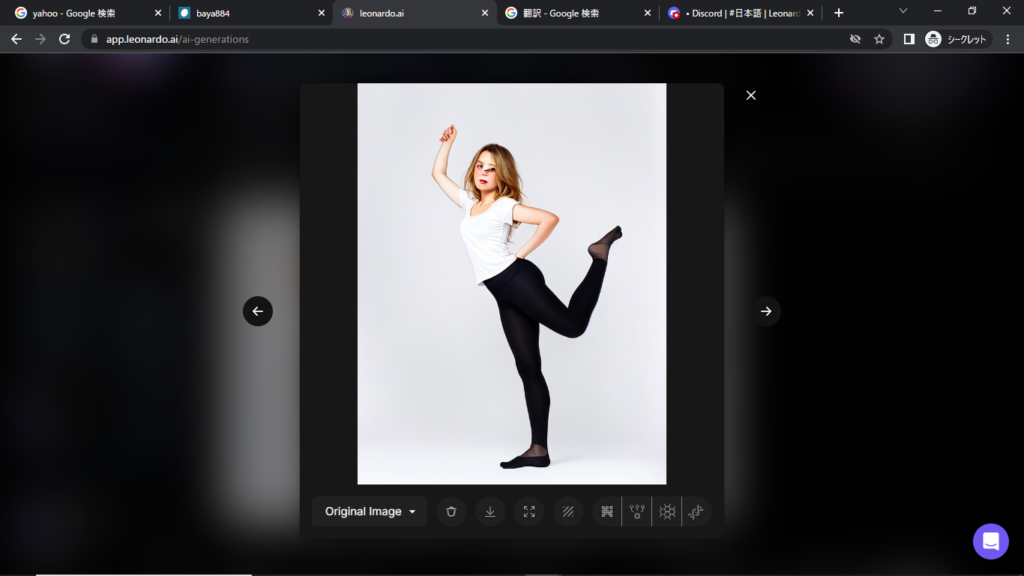1024x576 pixels.
Task: Toggle the browser side panel
Action: (909, 39)
